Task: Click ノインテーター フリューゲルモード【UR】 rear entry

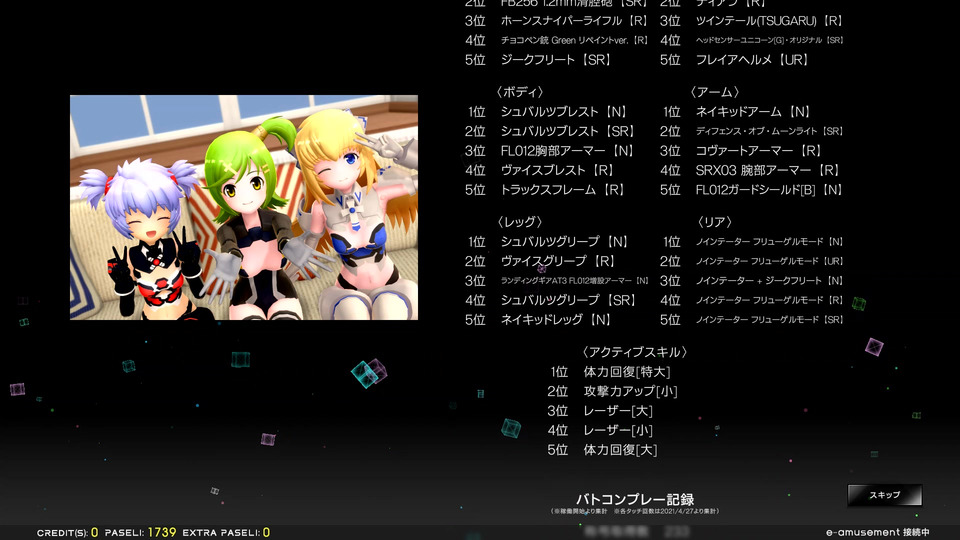Action: (x=770, y=261)
